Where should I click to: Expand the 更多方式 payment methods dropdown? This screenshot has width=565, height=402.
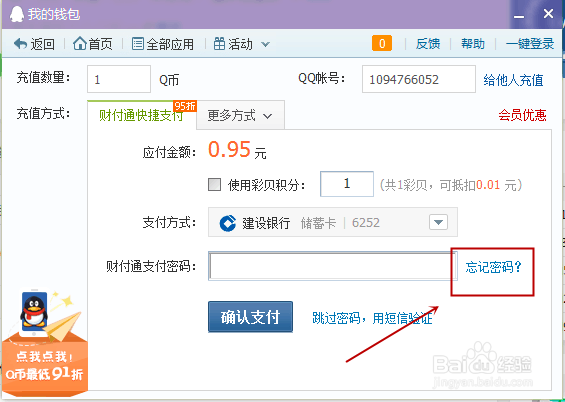point(240,116)
